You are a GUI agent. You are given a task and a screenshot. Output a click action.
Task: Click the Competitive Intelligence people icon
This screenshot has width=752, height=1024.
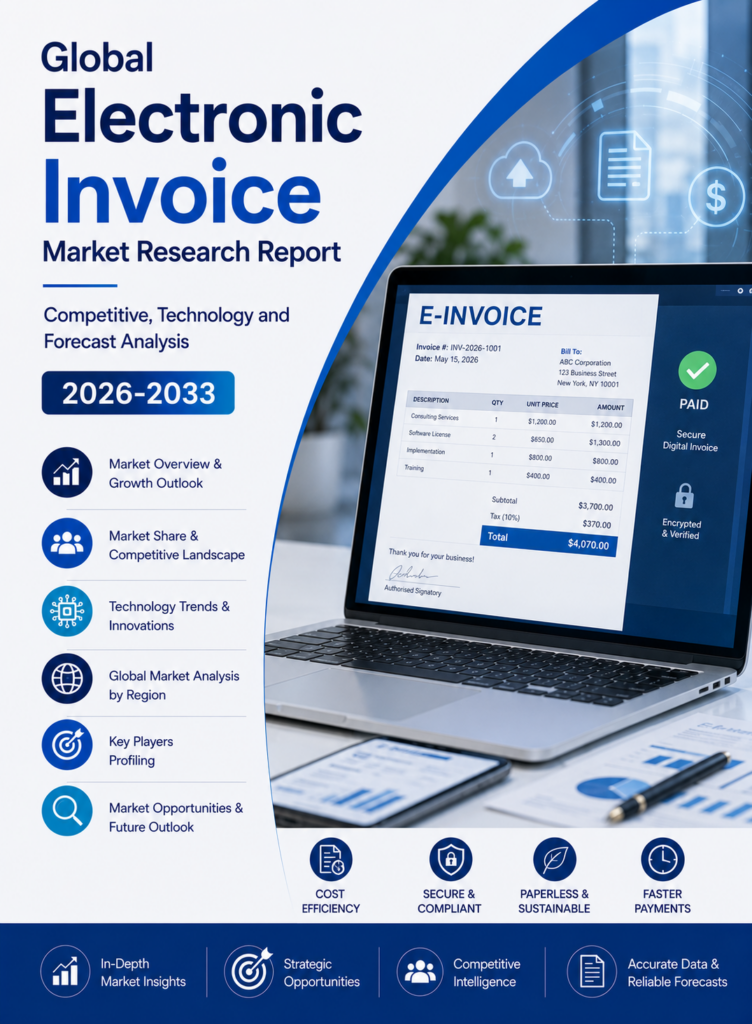pos(420,971)
